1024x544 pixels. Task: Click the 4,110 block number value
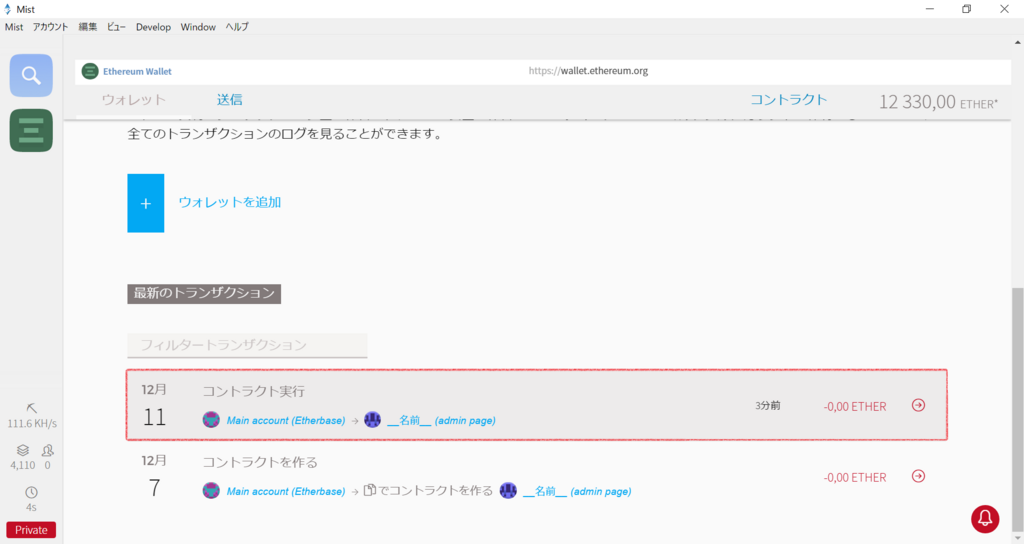click(23, 466)
